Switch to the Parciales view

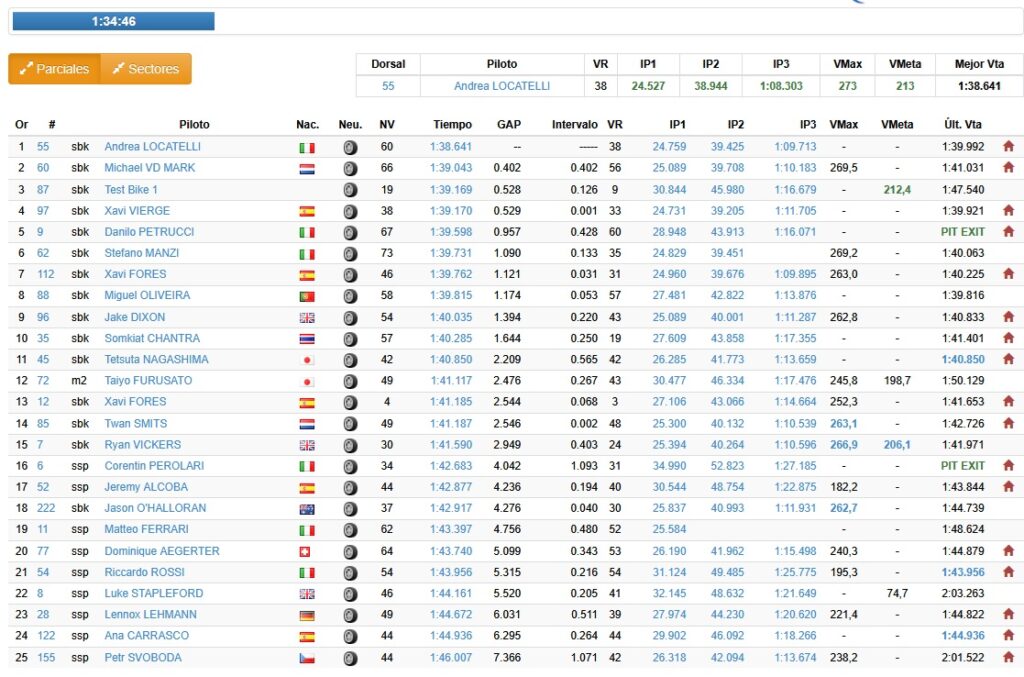[55, 69]
